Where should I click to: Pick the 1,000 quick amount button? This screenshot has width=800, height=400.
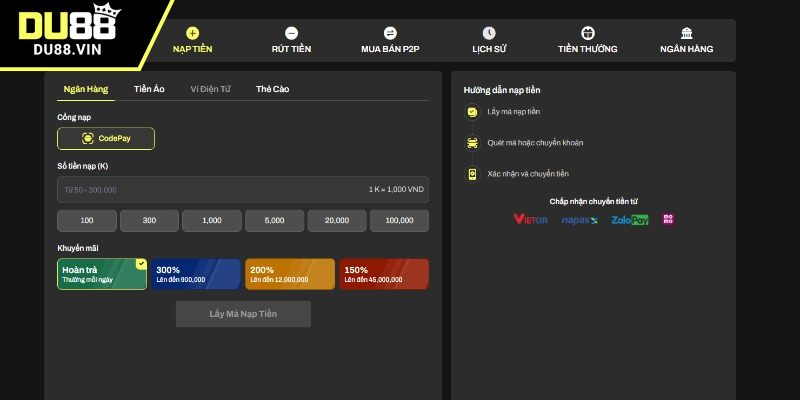click(x=211, y=221)
